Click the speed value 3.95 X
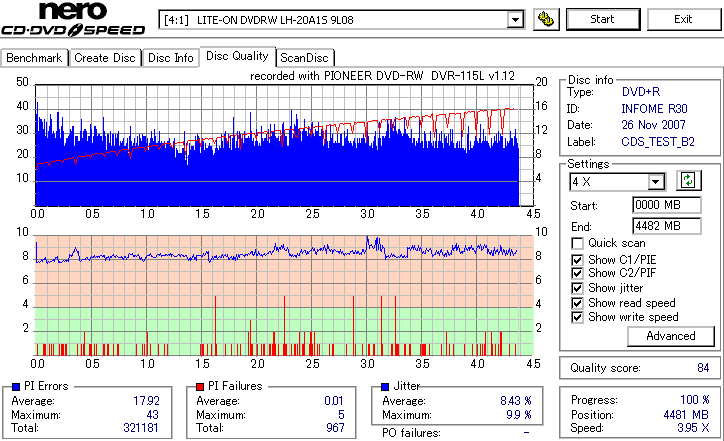The height and width of the screenshot is (441, 724). point(693,428)
